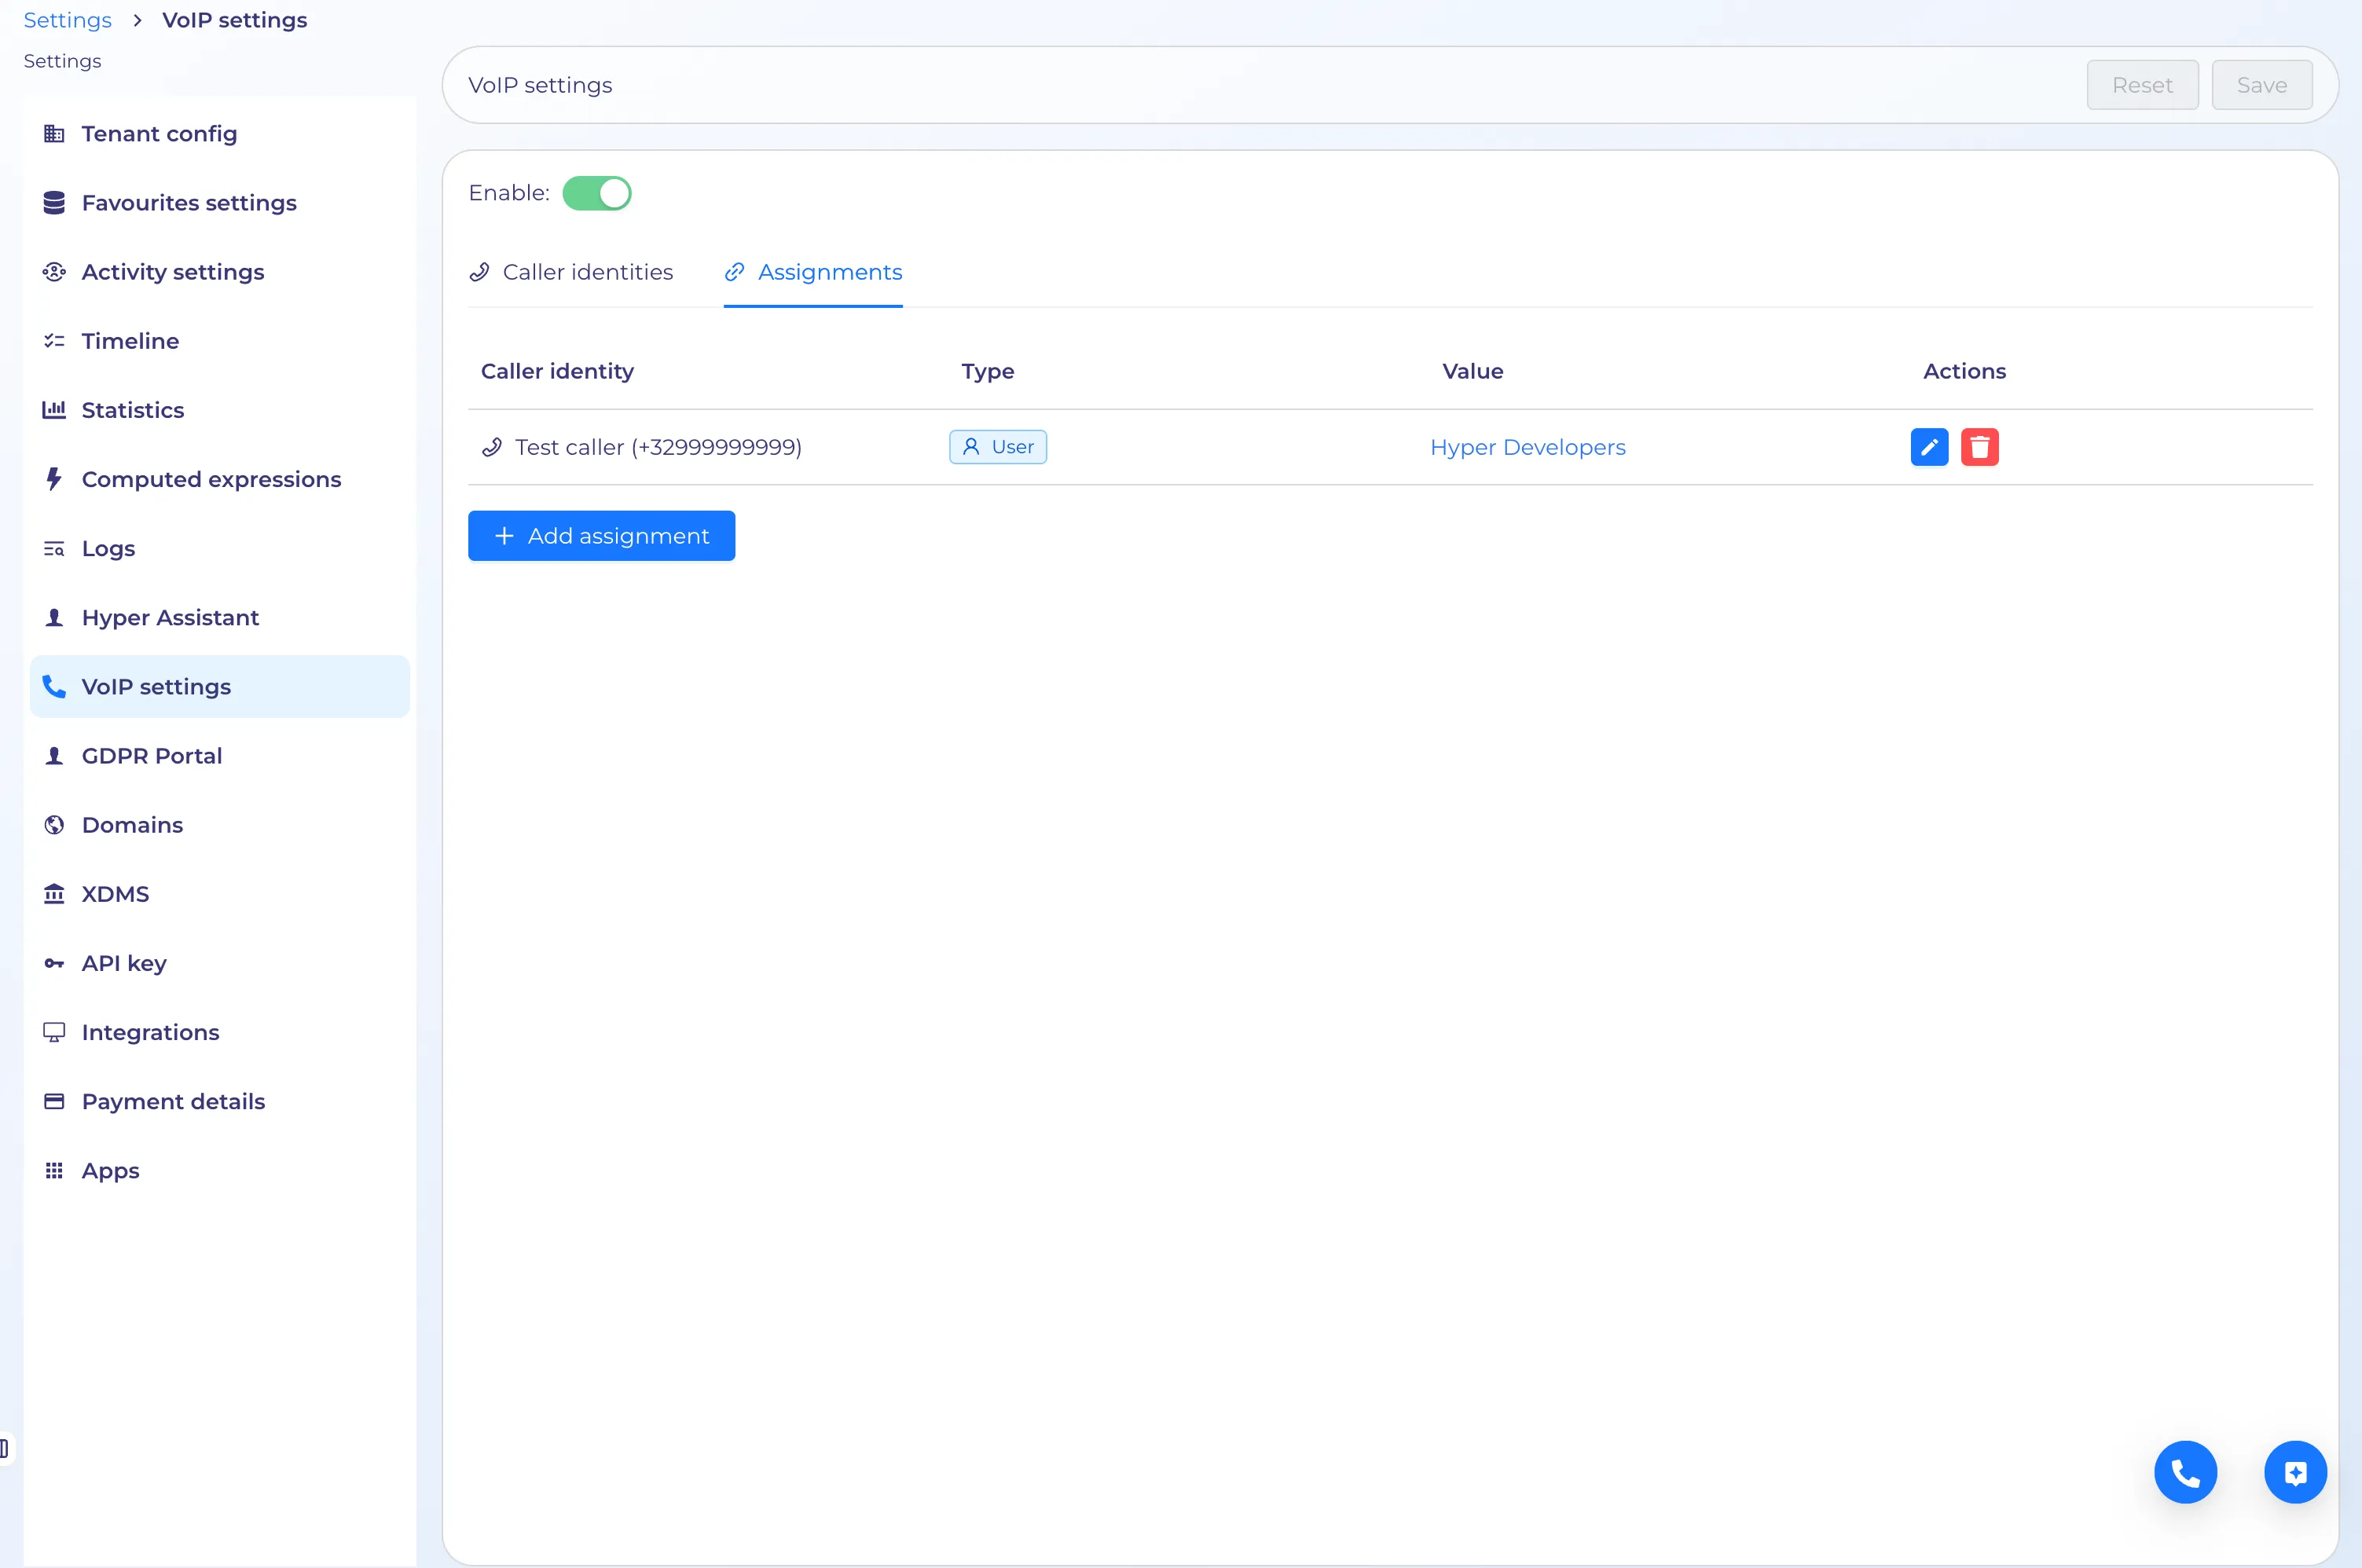Click the Add assignment button

[601, 536]
